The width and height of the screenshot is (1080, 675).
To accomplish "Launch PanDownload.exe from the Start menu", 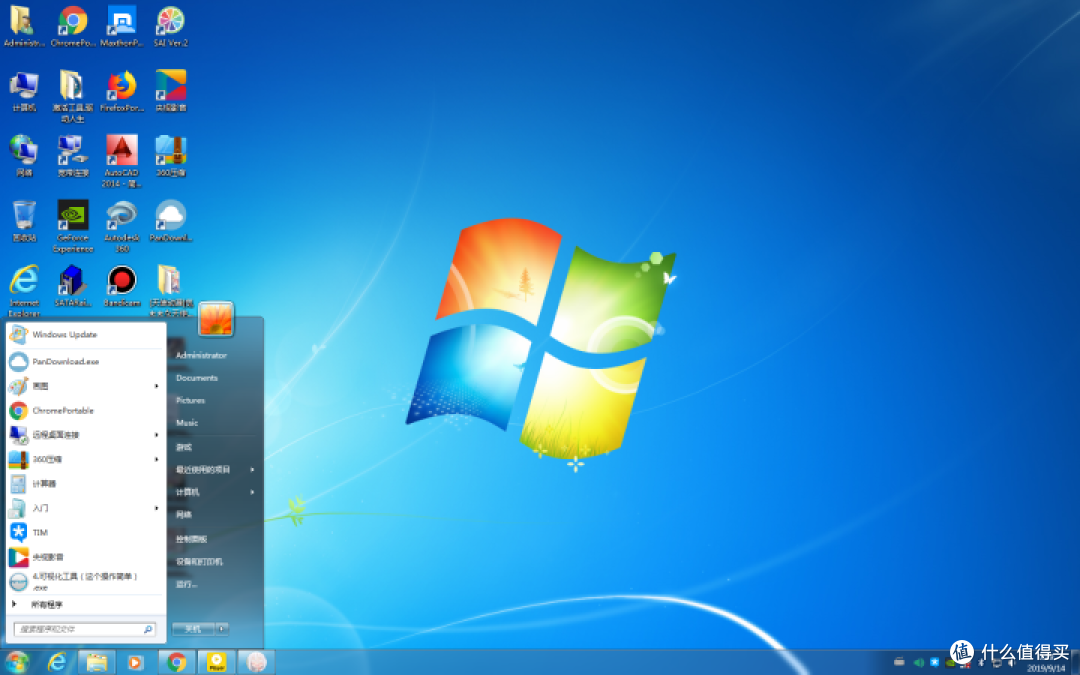I will click(86, 362).
